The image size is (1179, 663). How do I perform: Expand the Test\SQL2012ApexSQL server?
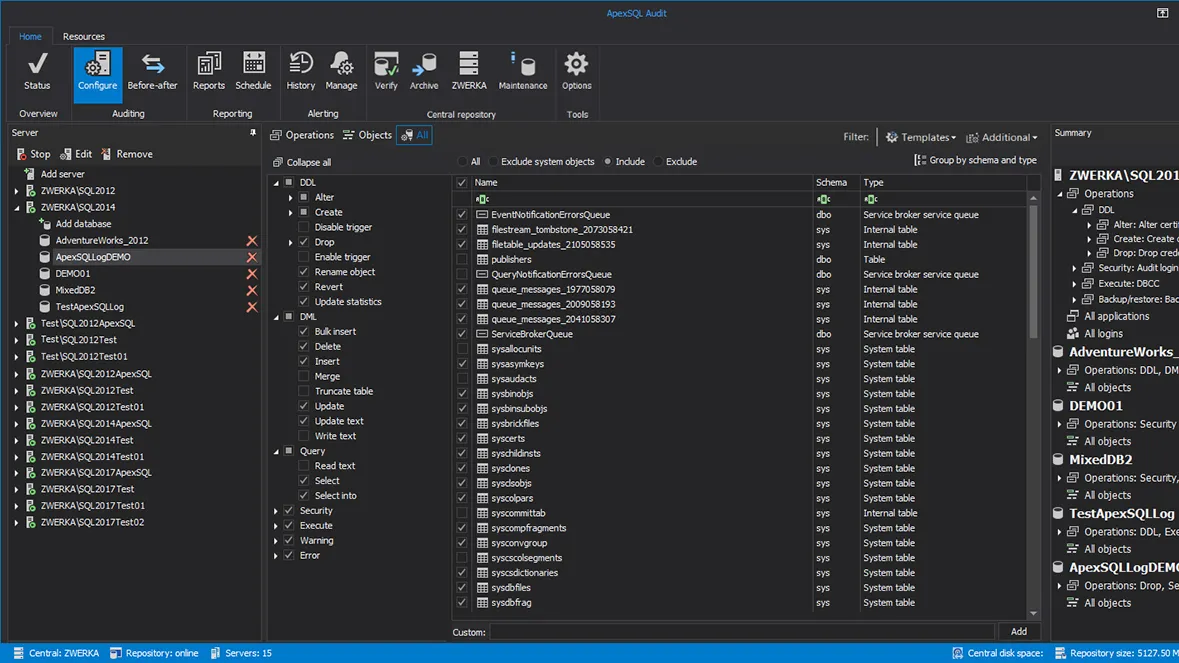click(17, 323)
